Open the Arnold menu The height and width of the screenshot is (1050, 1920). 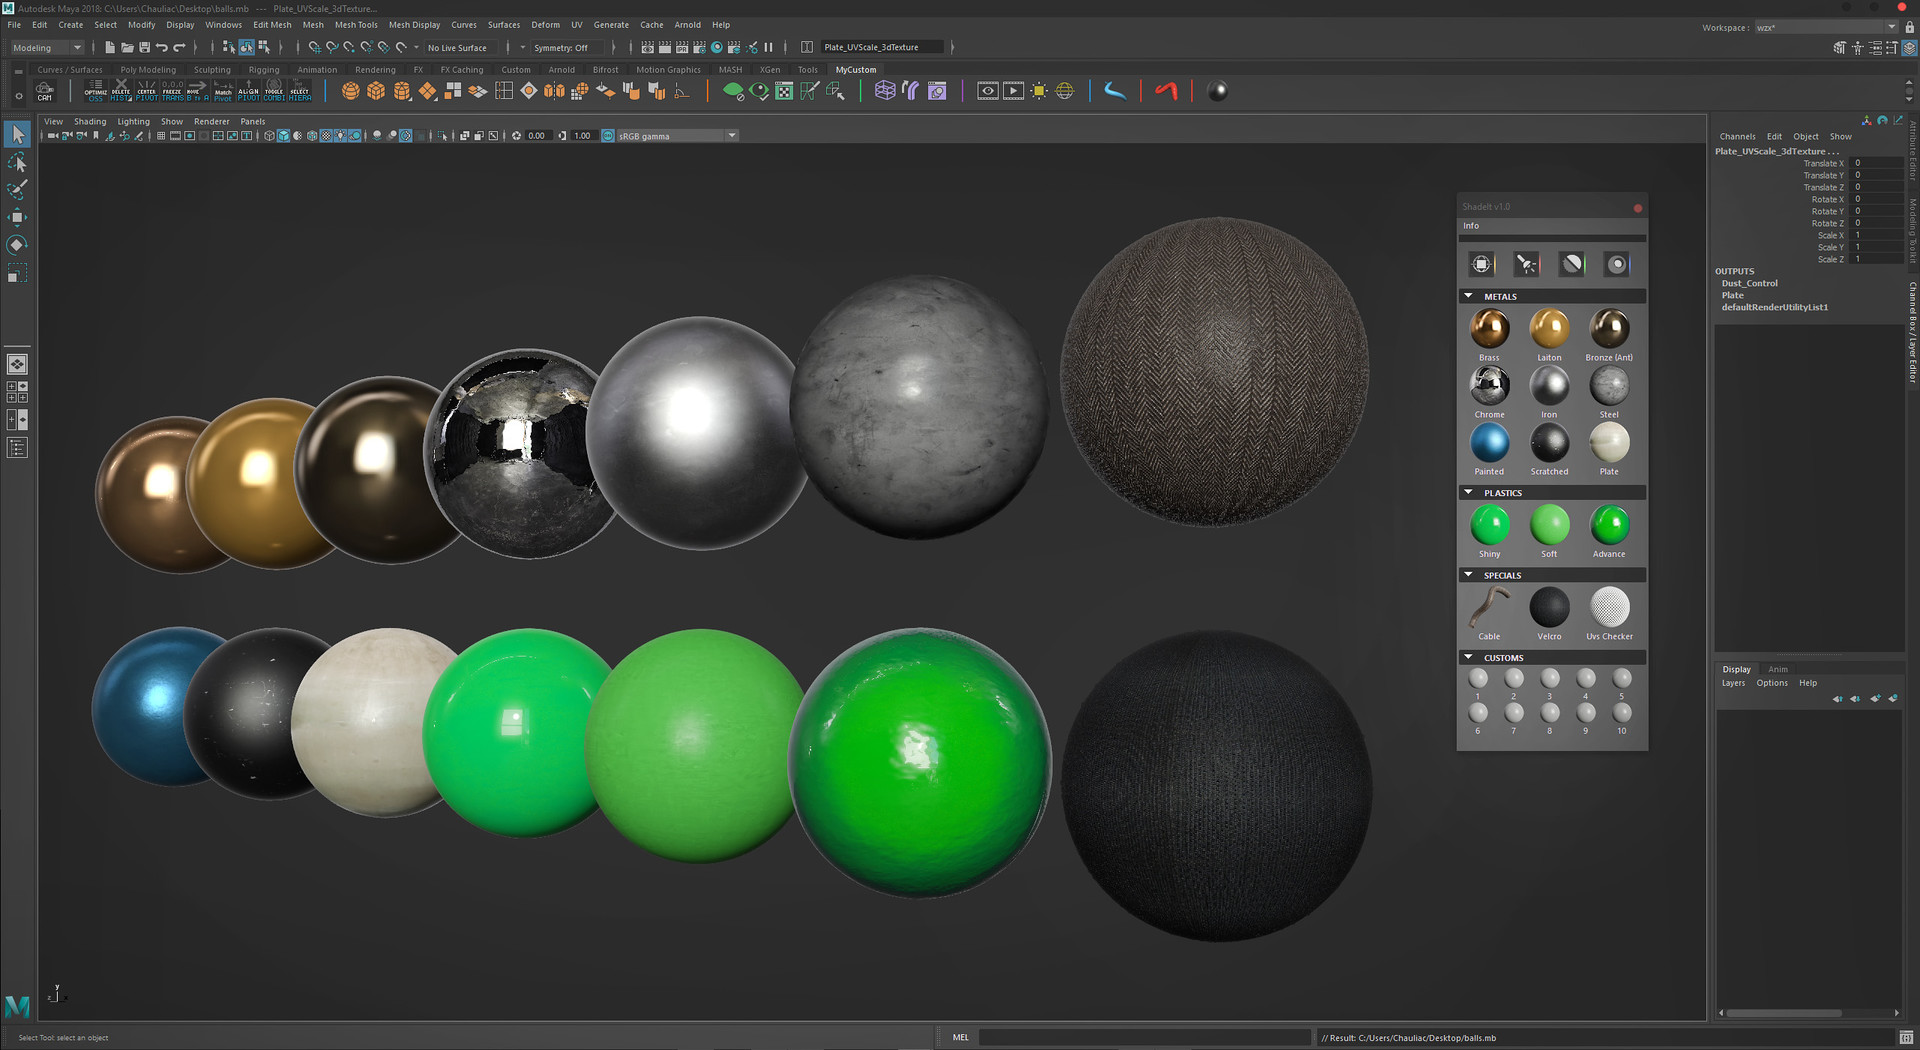687,25
